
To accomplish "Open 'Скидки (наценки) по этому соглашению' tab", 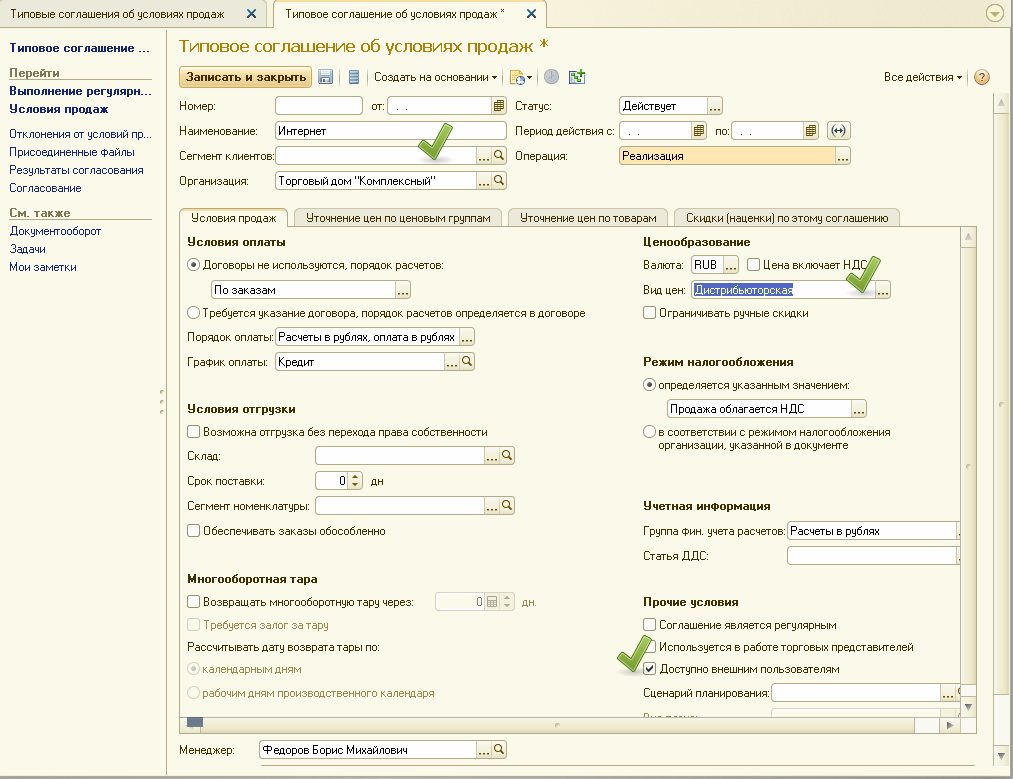I will [786, 218].
